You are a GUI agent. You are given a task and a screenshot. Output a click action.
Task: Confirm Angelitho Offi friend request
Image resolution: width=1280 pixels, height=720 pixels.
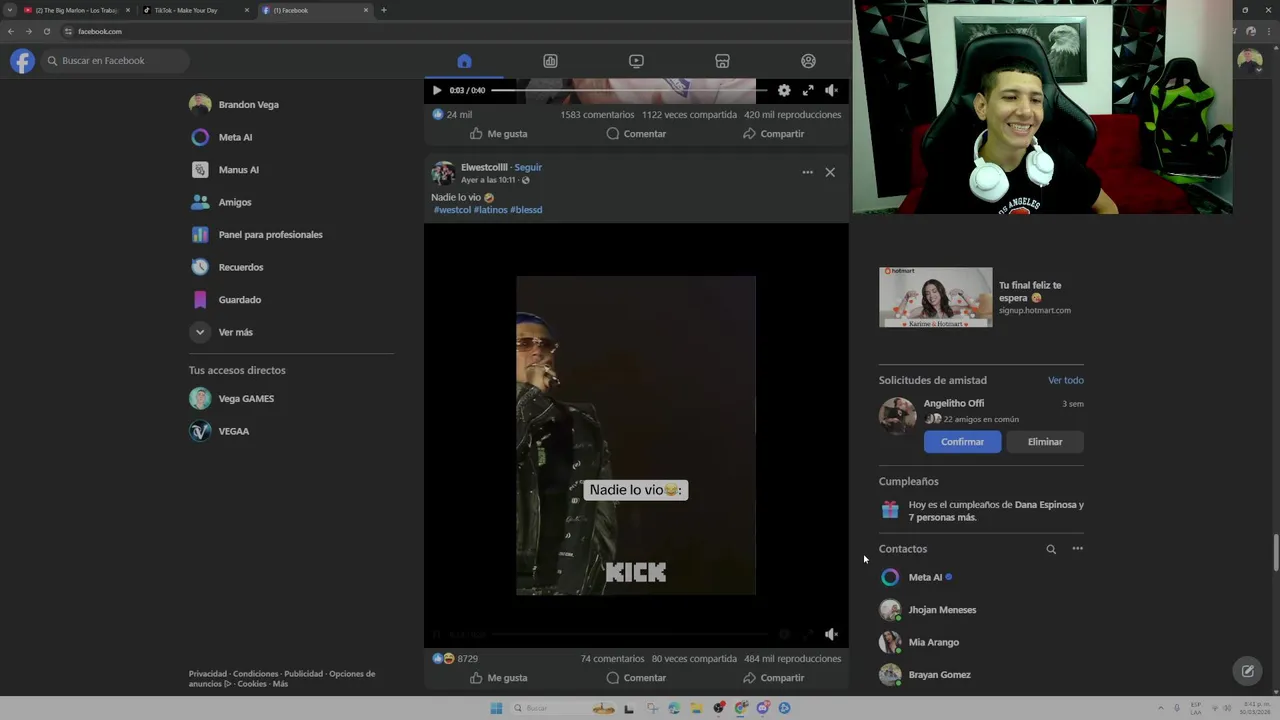coord(962,442)
